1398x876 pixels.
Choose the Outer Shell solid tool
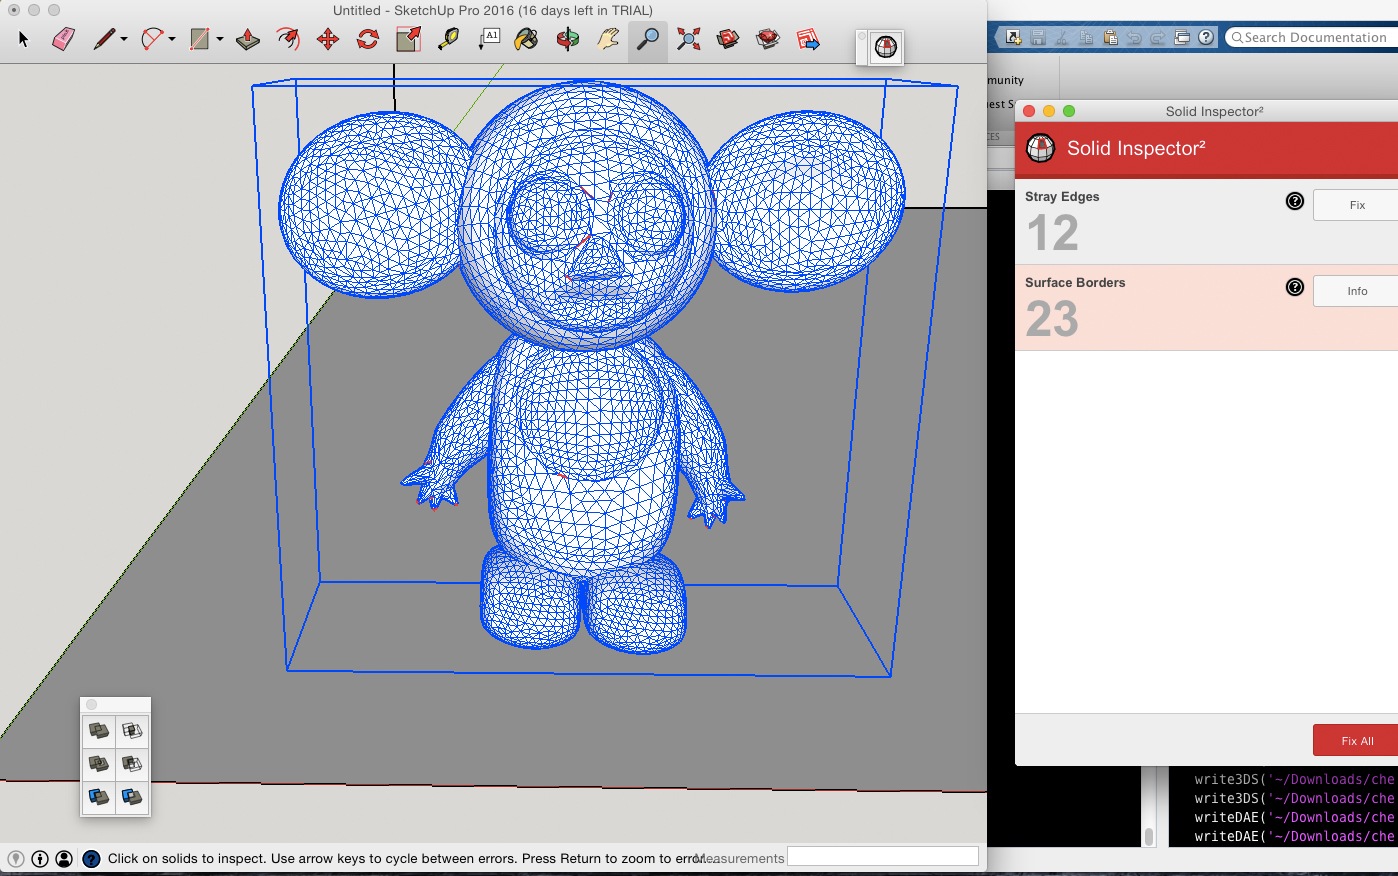(x=98, y=731)
